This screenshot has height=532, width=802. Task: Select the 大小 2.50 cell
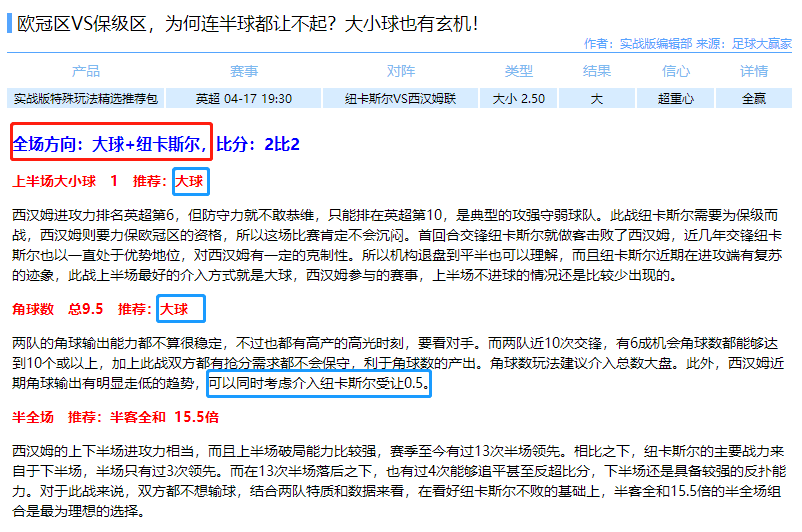[x=519, y=98]
